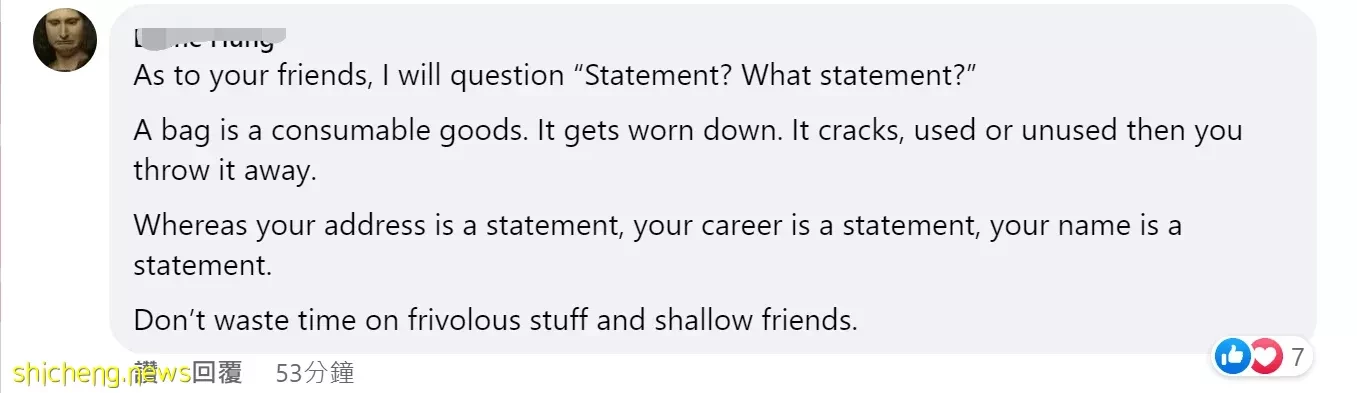The width and height of the screenshot is (1357, 393).
Task: Click the 'throw it away.' line
Action: [225, 170]
